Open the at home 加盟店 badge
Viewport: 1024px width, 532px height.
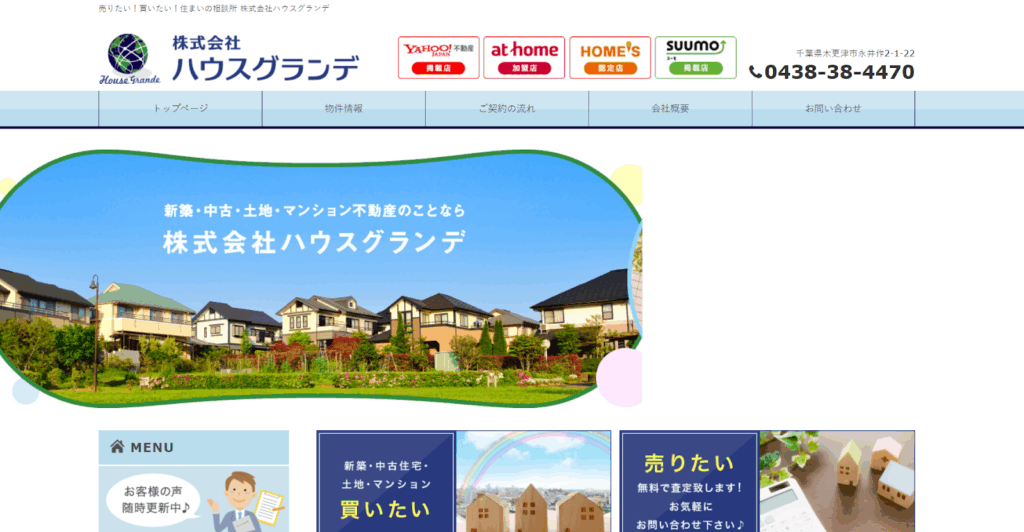[524, 57]
